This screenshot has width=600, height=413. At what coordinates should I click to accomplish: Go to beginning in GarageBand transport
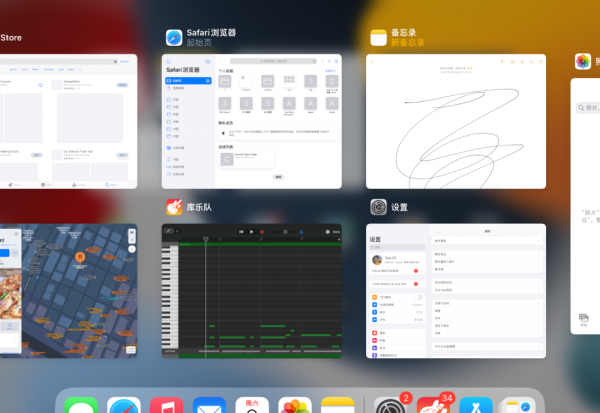pos(241,232)
